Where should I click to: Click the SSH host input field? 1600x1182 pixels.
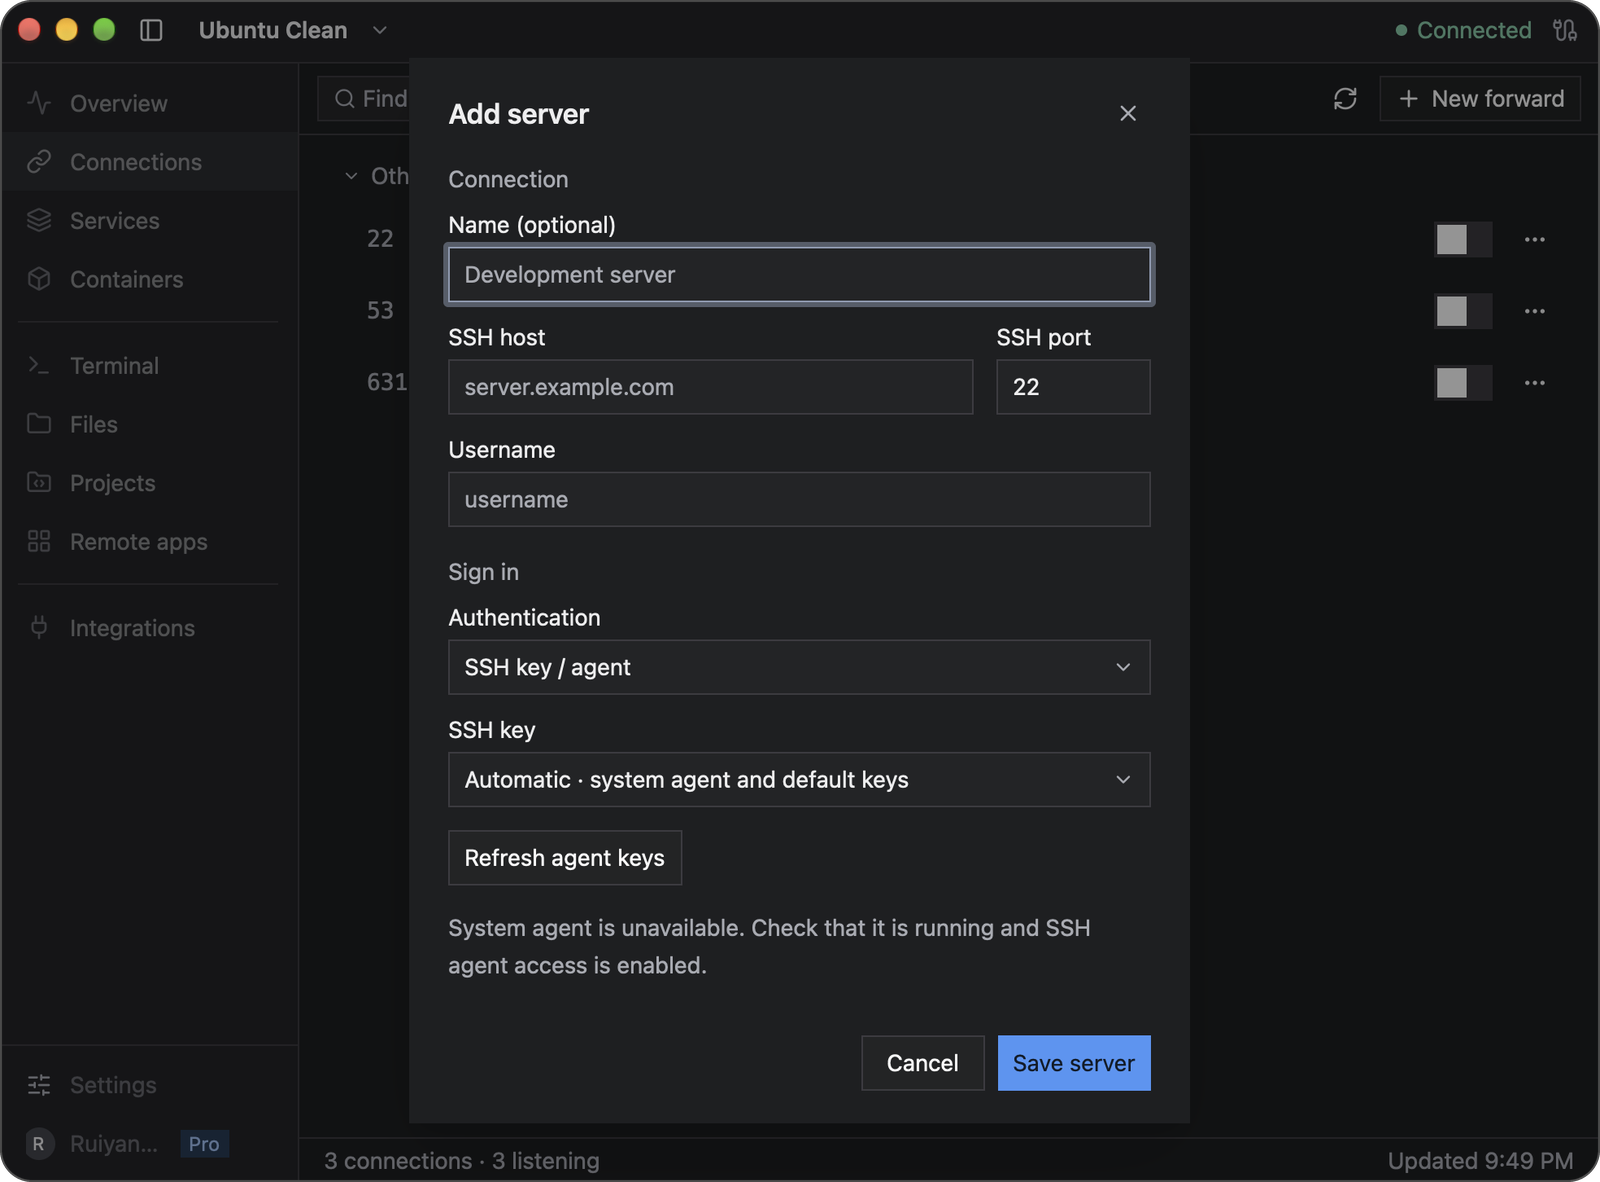(710, 387)
